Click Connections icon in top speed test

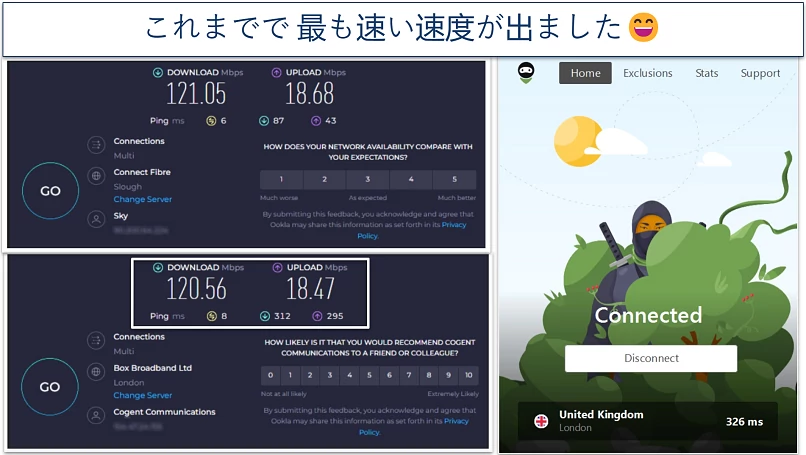[96, 145]
